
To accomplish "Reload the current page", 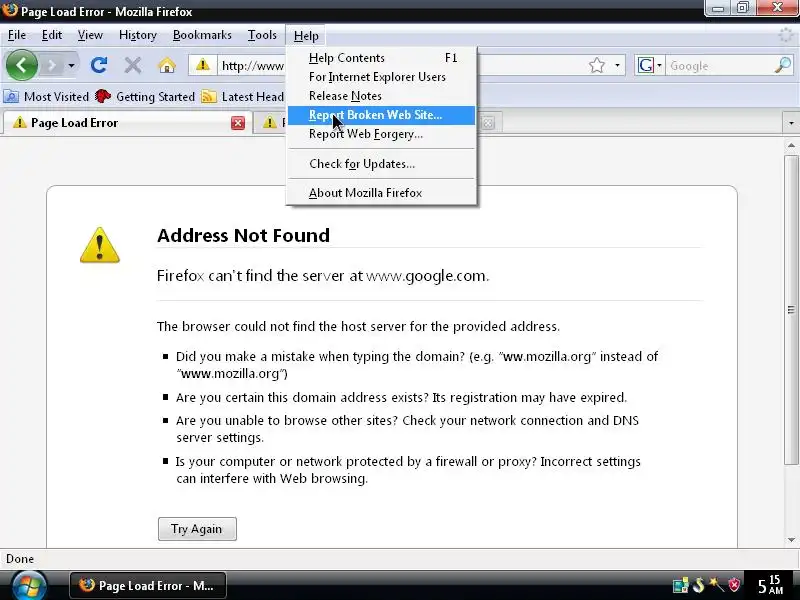I will 99,65.
